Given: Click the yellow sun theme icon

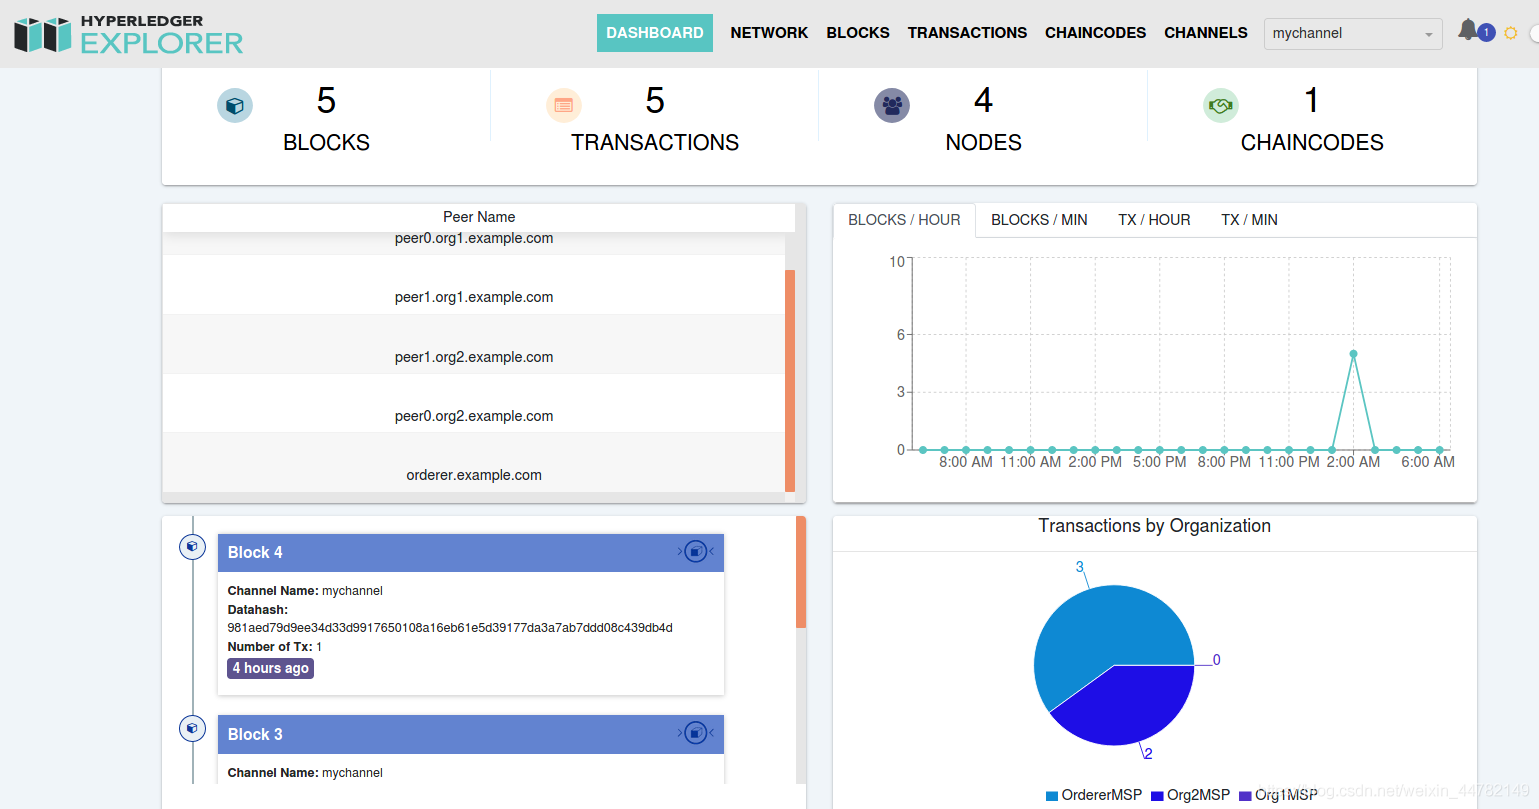Looking at the screenshot, I should click(1511, 33).
